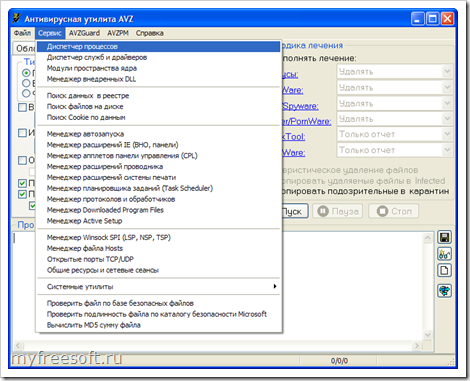Image resolution: width=470 pixels, height=381 pixels.
Task: Choose Открытые порты TCP/UDP
Action: point(158,259)
